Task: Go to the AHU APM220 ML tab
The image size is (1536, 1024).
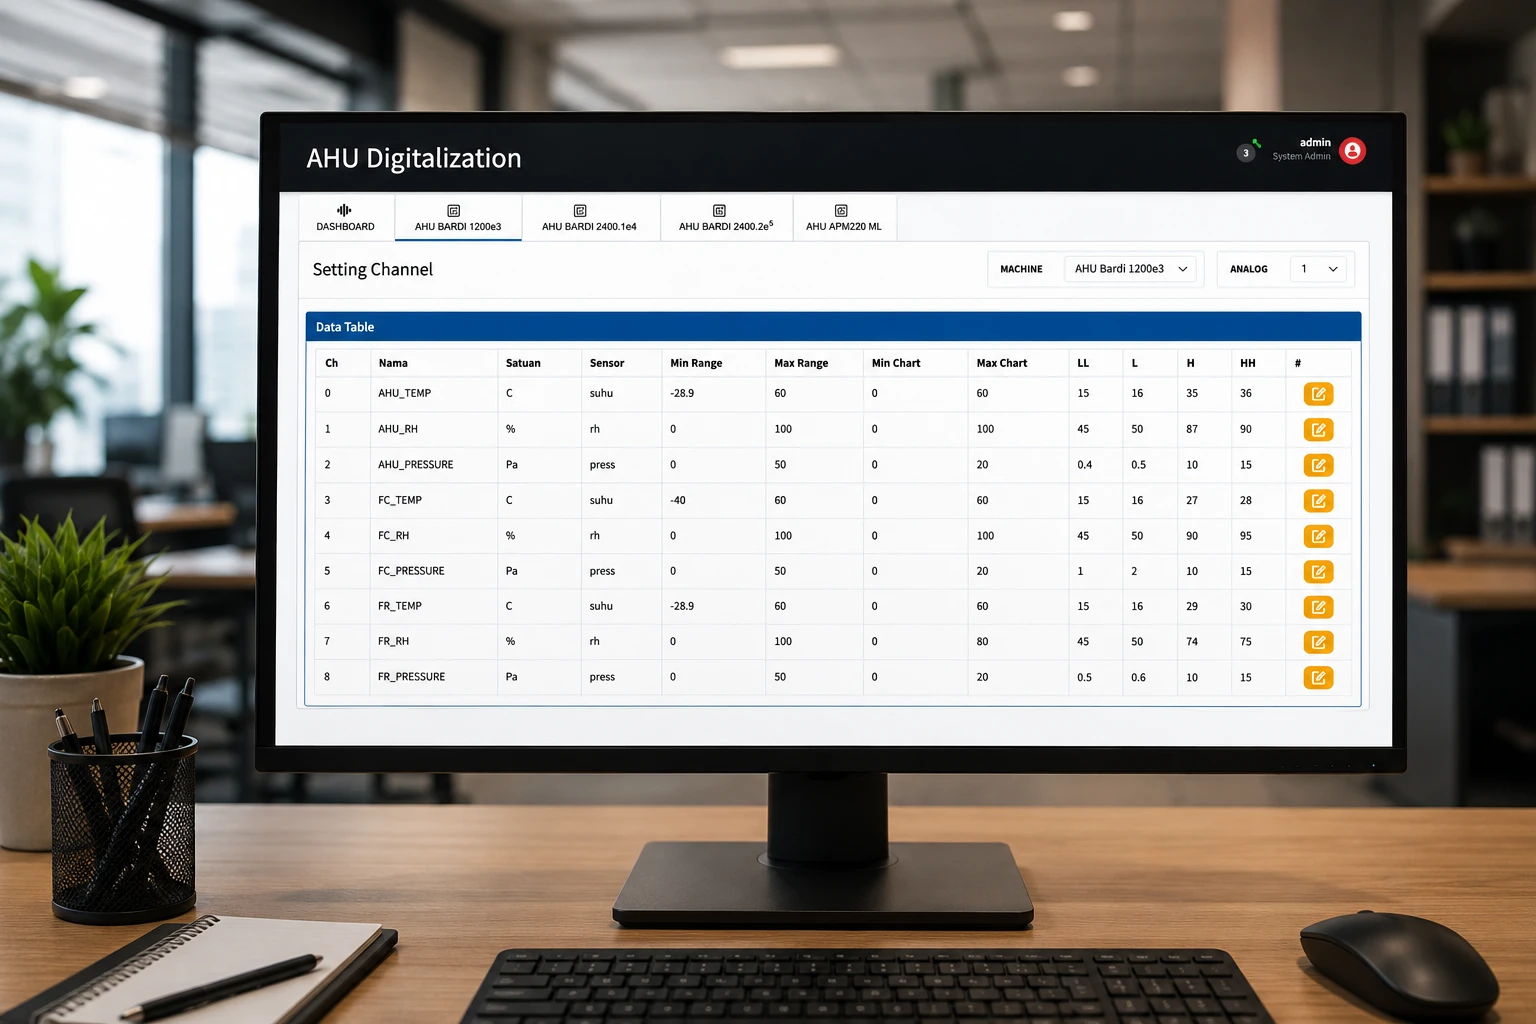Action: coord(844,218)
